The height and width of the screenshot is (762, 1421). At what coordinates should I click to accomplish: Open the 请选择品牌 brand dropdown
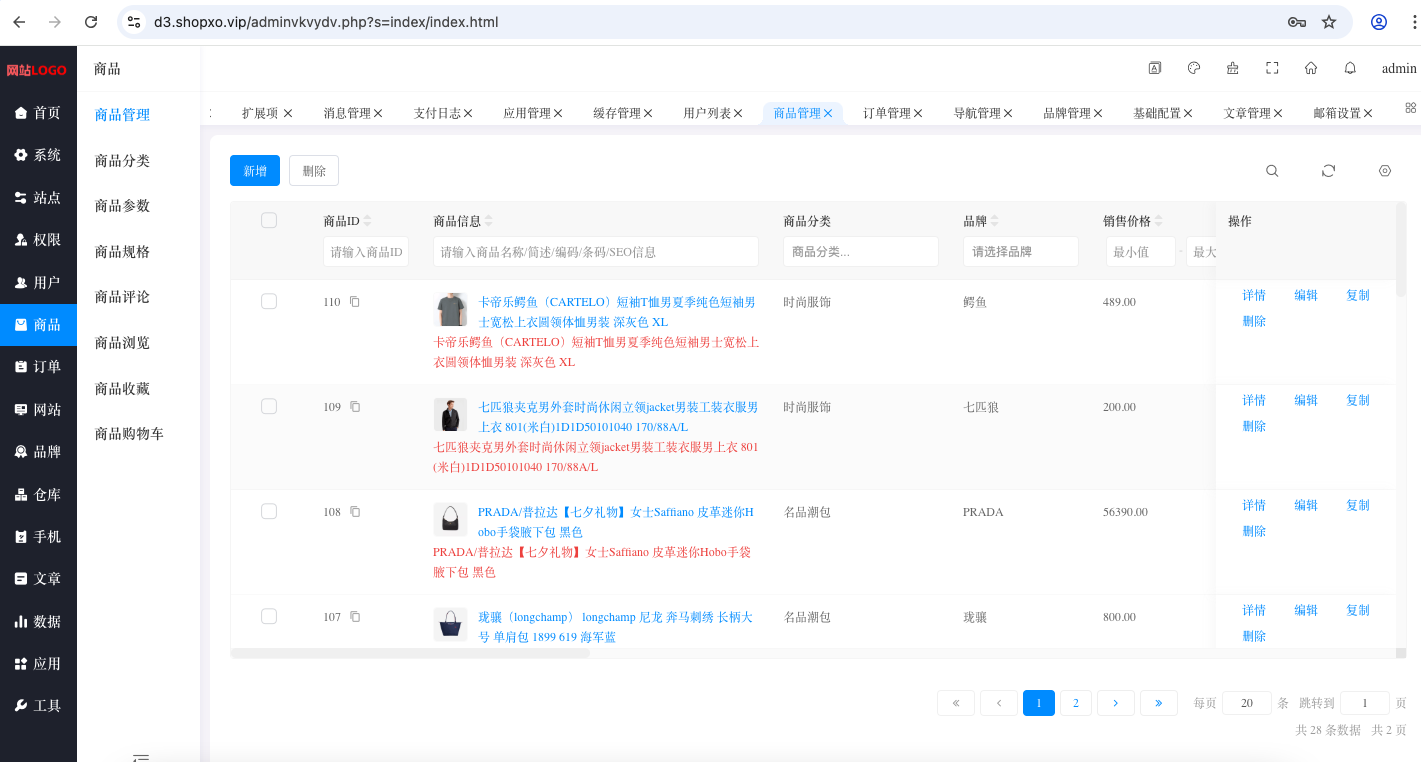tap(1021, 251)
